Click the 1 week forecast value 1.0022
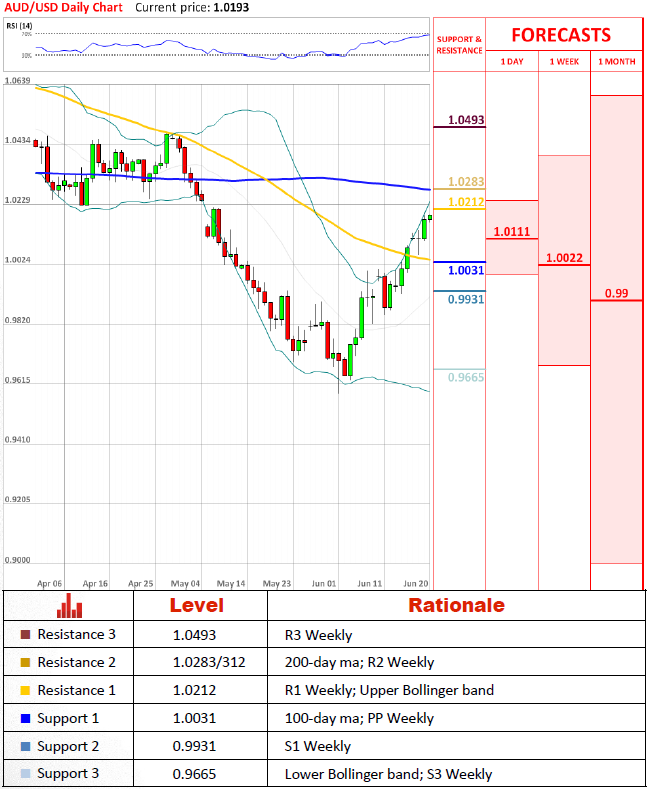 click(564, 258)
